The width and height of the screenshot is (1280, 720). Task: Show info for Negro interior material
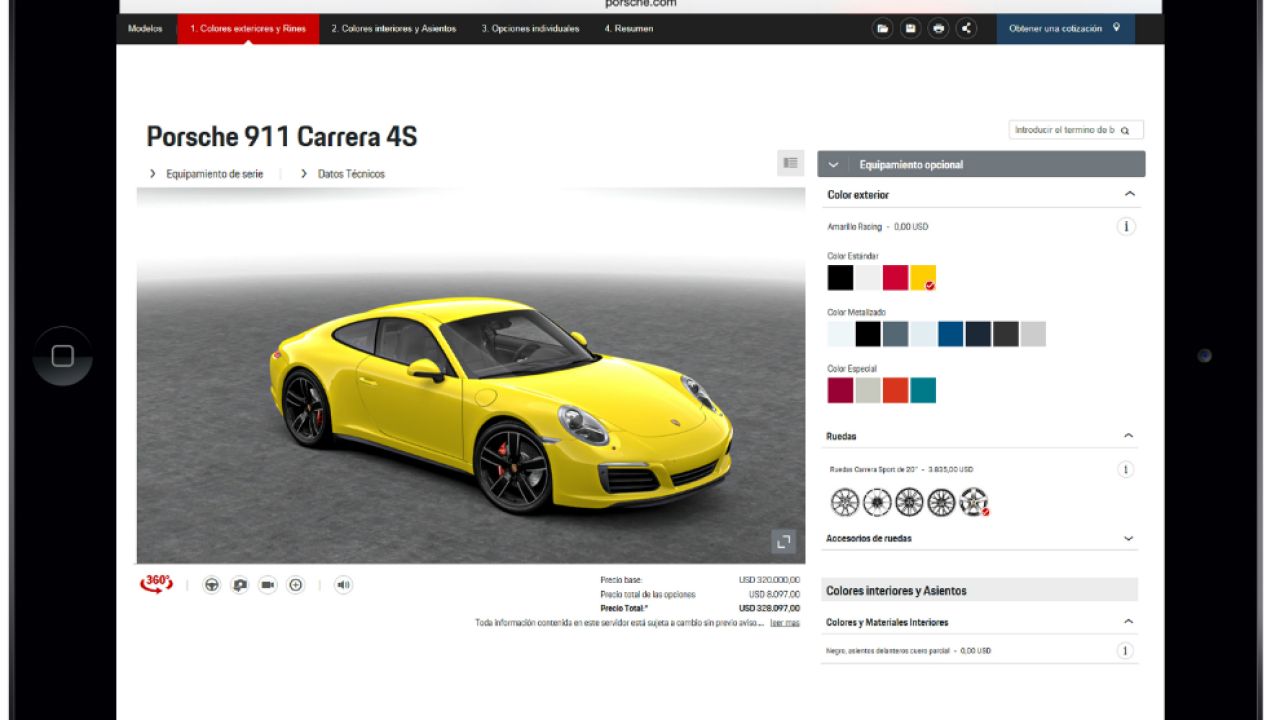(x=1125, y=651)
